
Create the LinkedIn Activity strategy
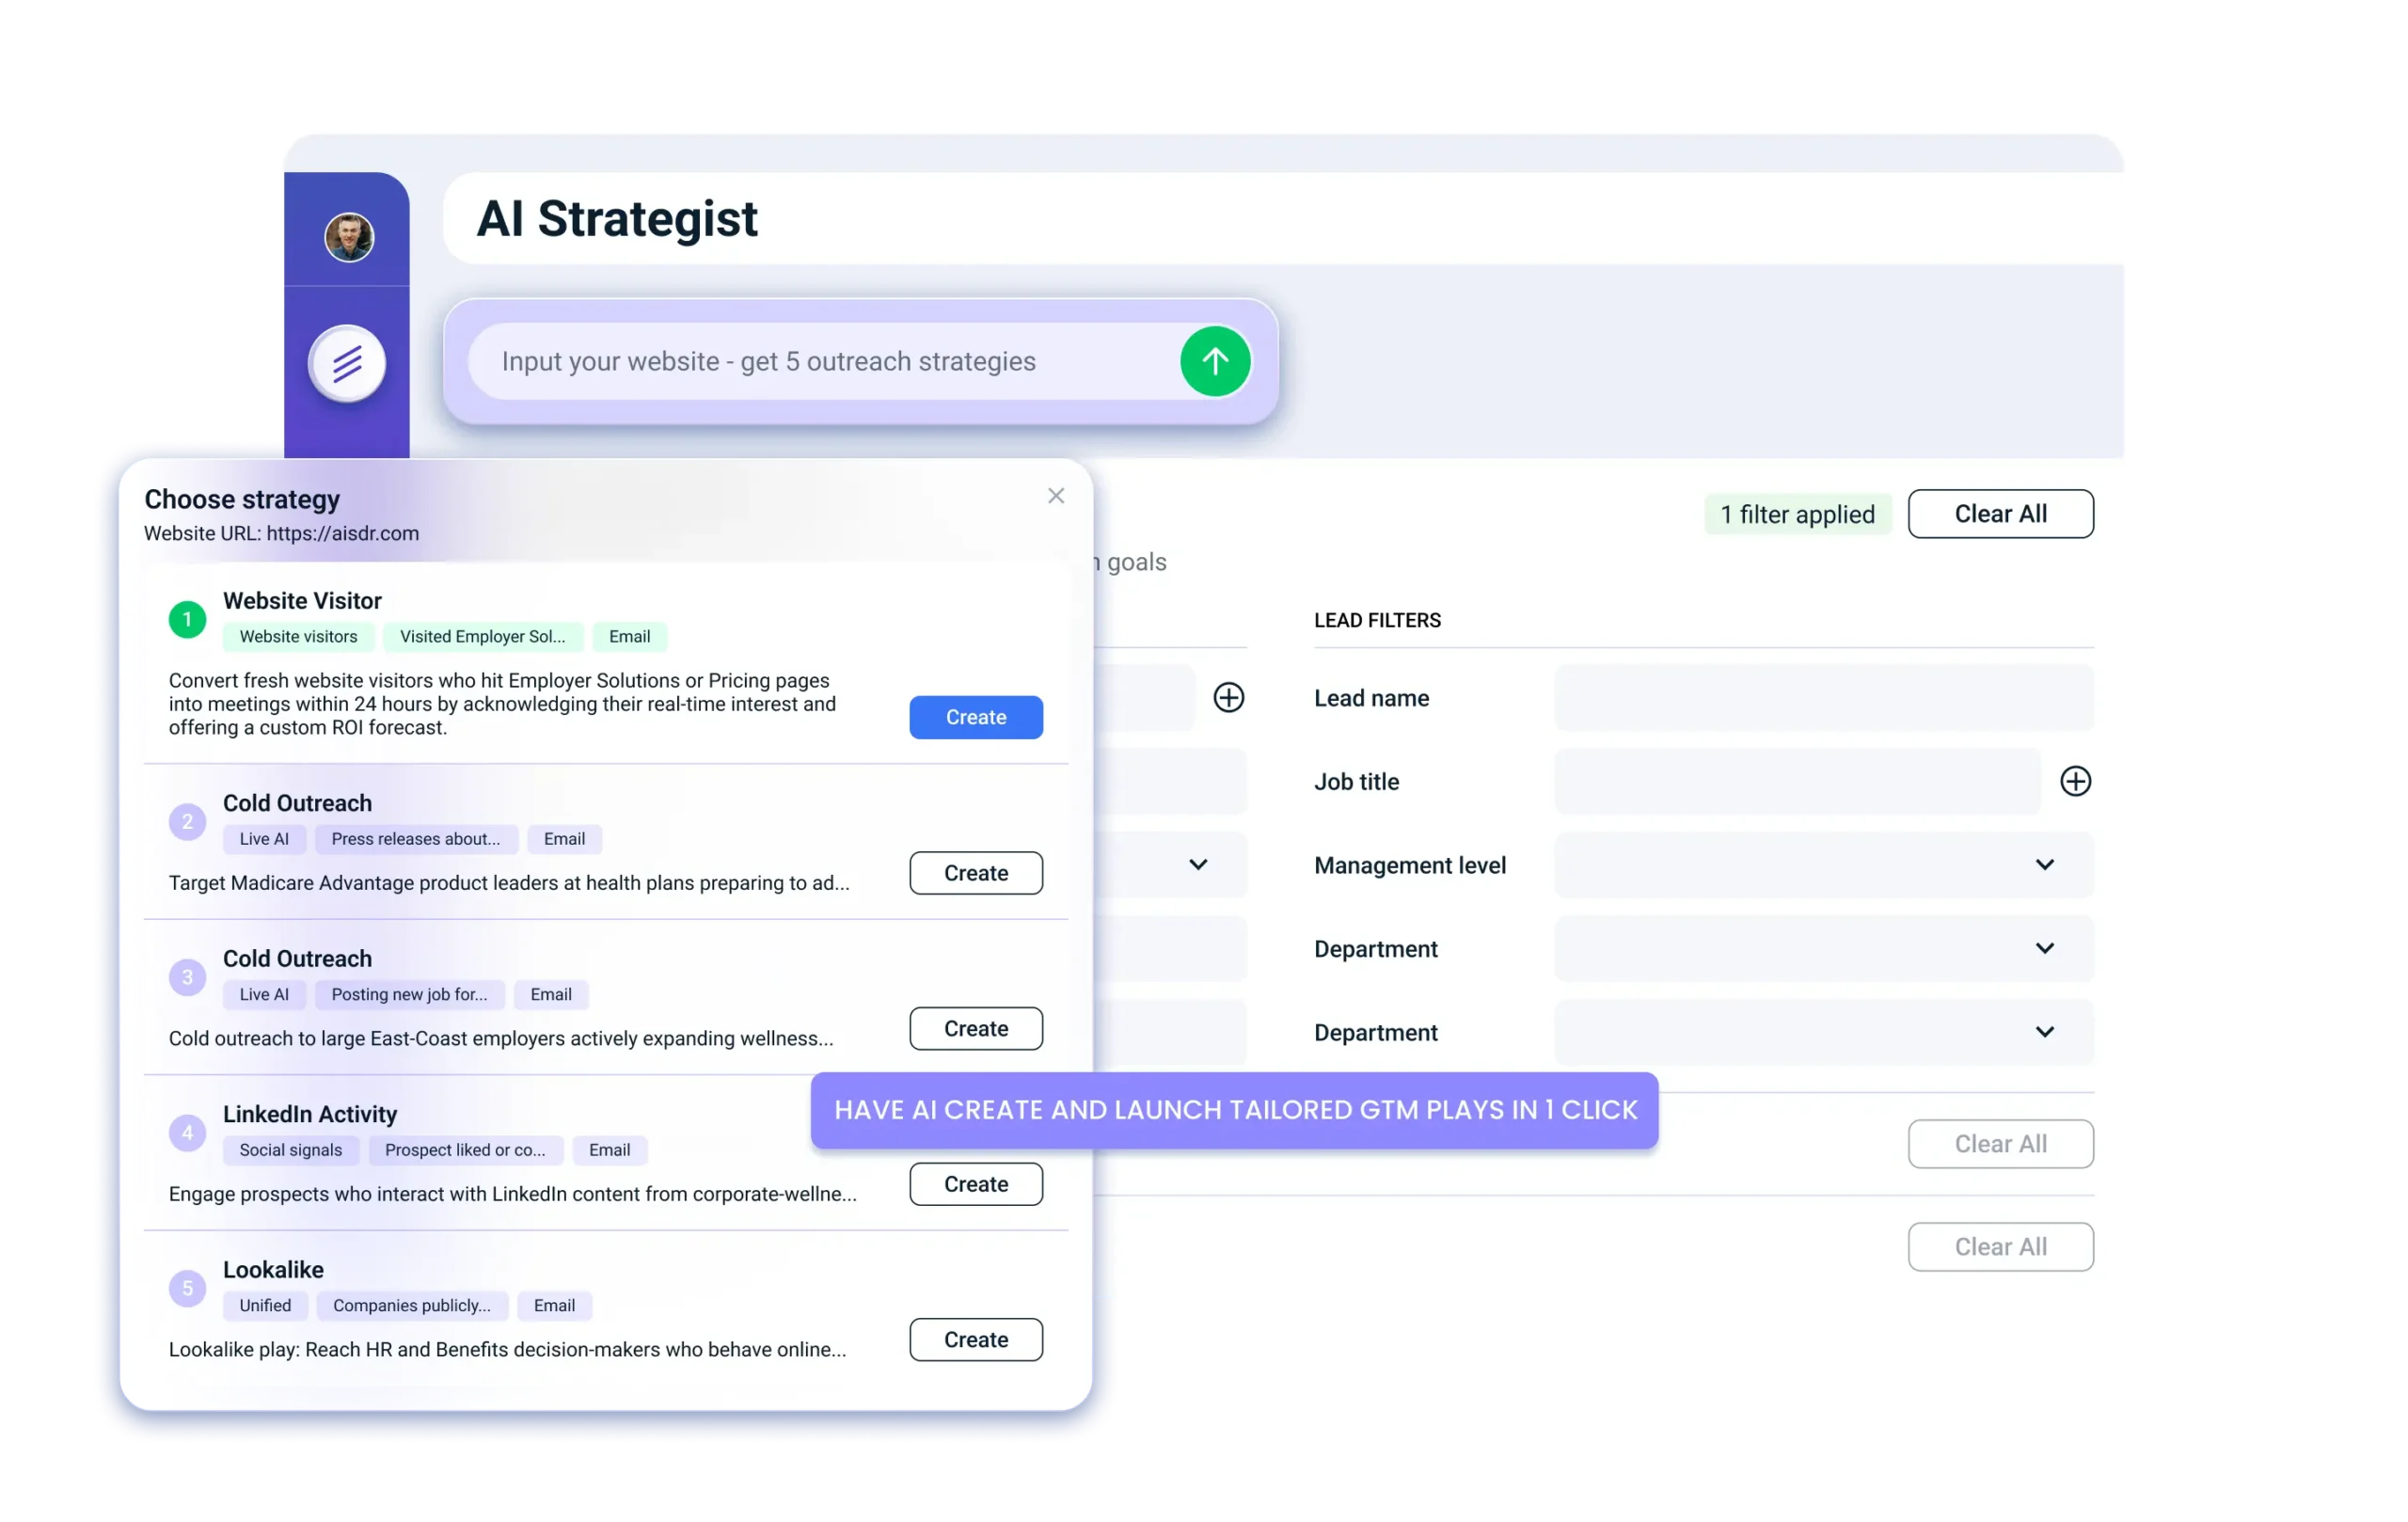click(975, 1184)
